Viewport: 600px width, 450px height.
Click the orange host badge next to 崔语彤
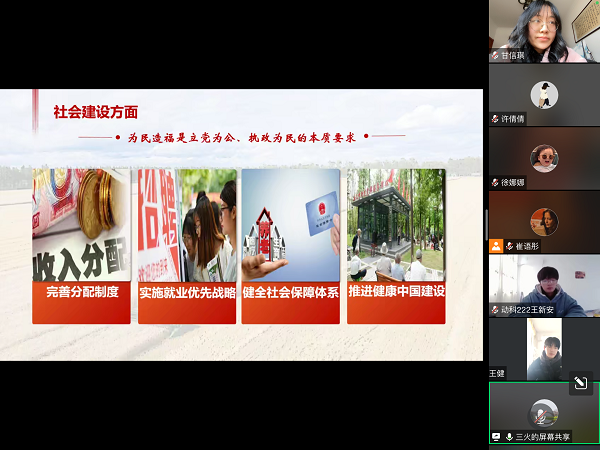click(496, 245)
